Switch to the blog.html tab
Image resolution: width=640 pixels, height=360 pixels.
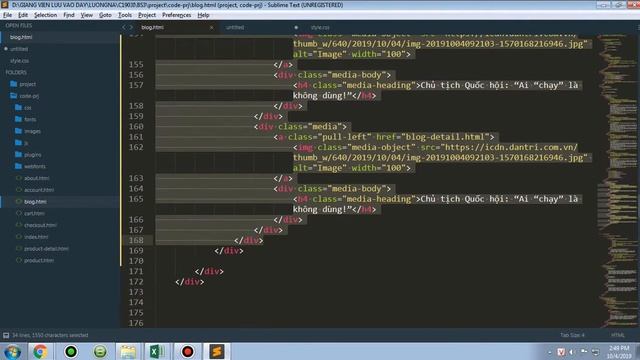[176, 27]
